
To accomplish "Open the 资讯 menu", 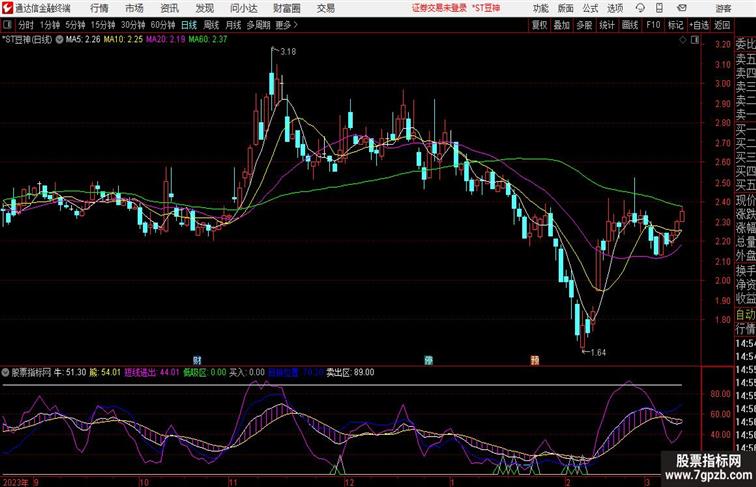I will click(x=169, y=8).
